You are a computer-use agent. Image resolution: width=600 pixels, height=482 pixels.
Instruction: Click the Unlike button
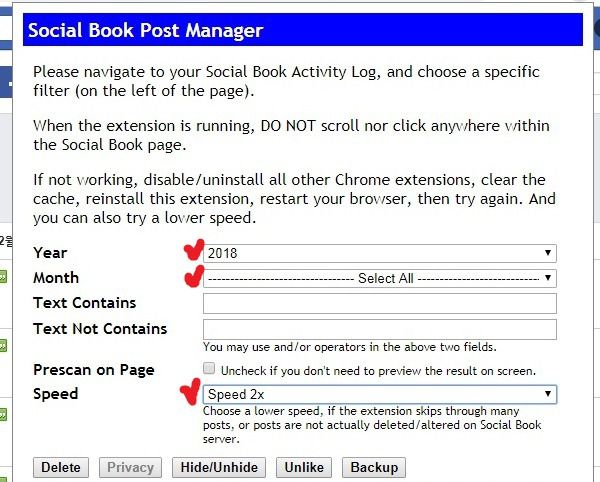pyautogui.click(x=304, y=467)
